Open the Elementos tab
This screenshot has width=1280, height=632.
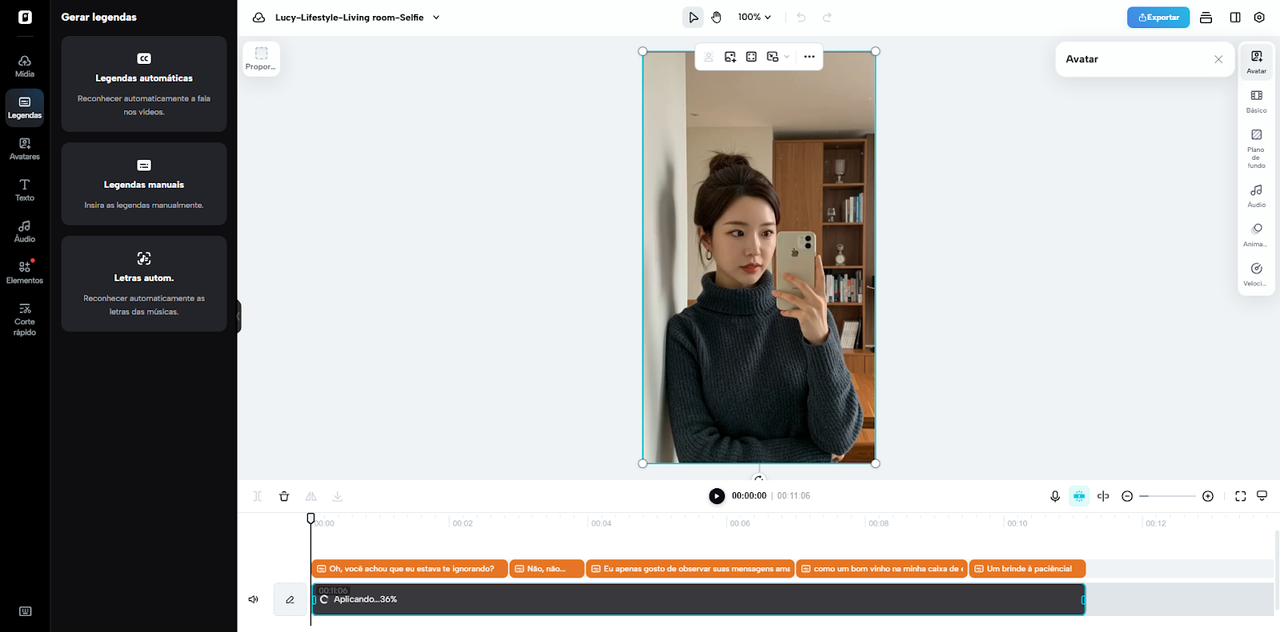24,272
